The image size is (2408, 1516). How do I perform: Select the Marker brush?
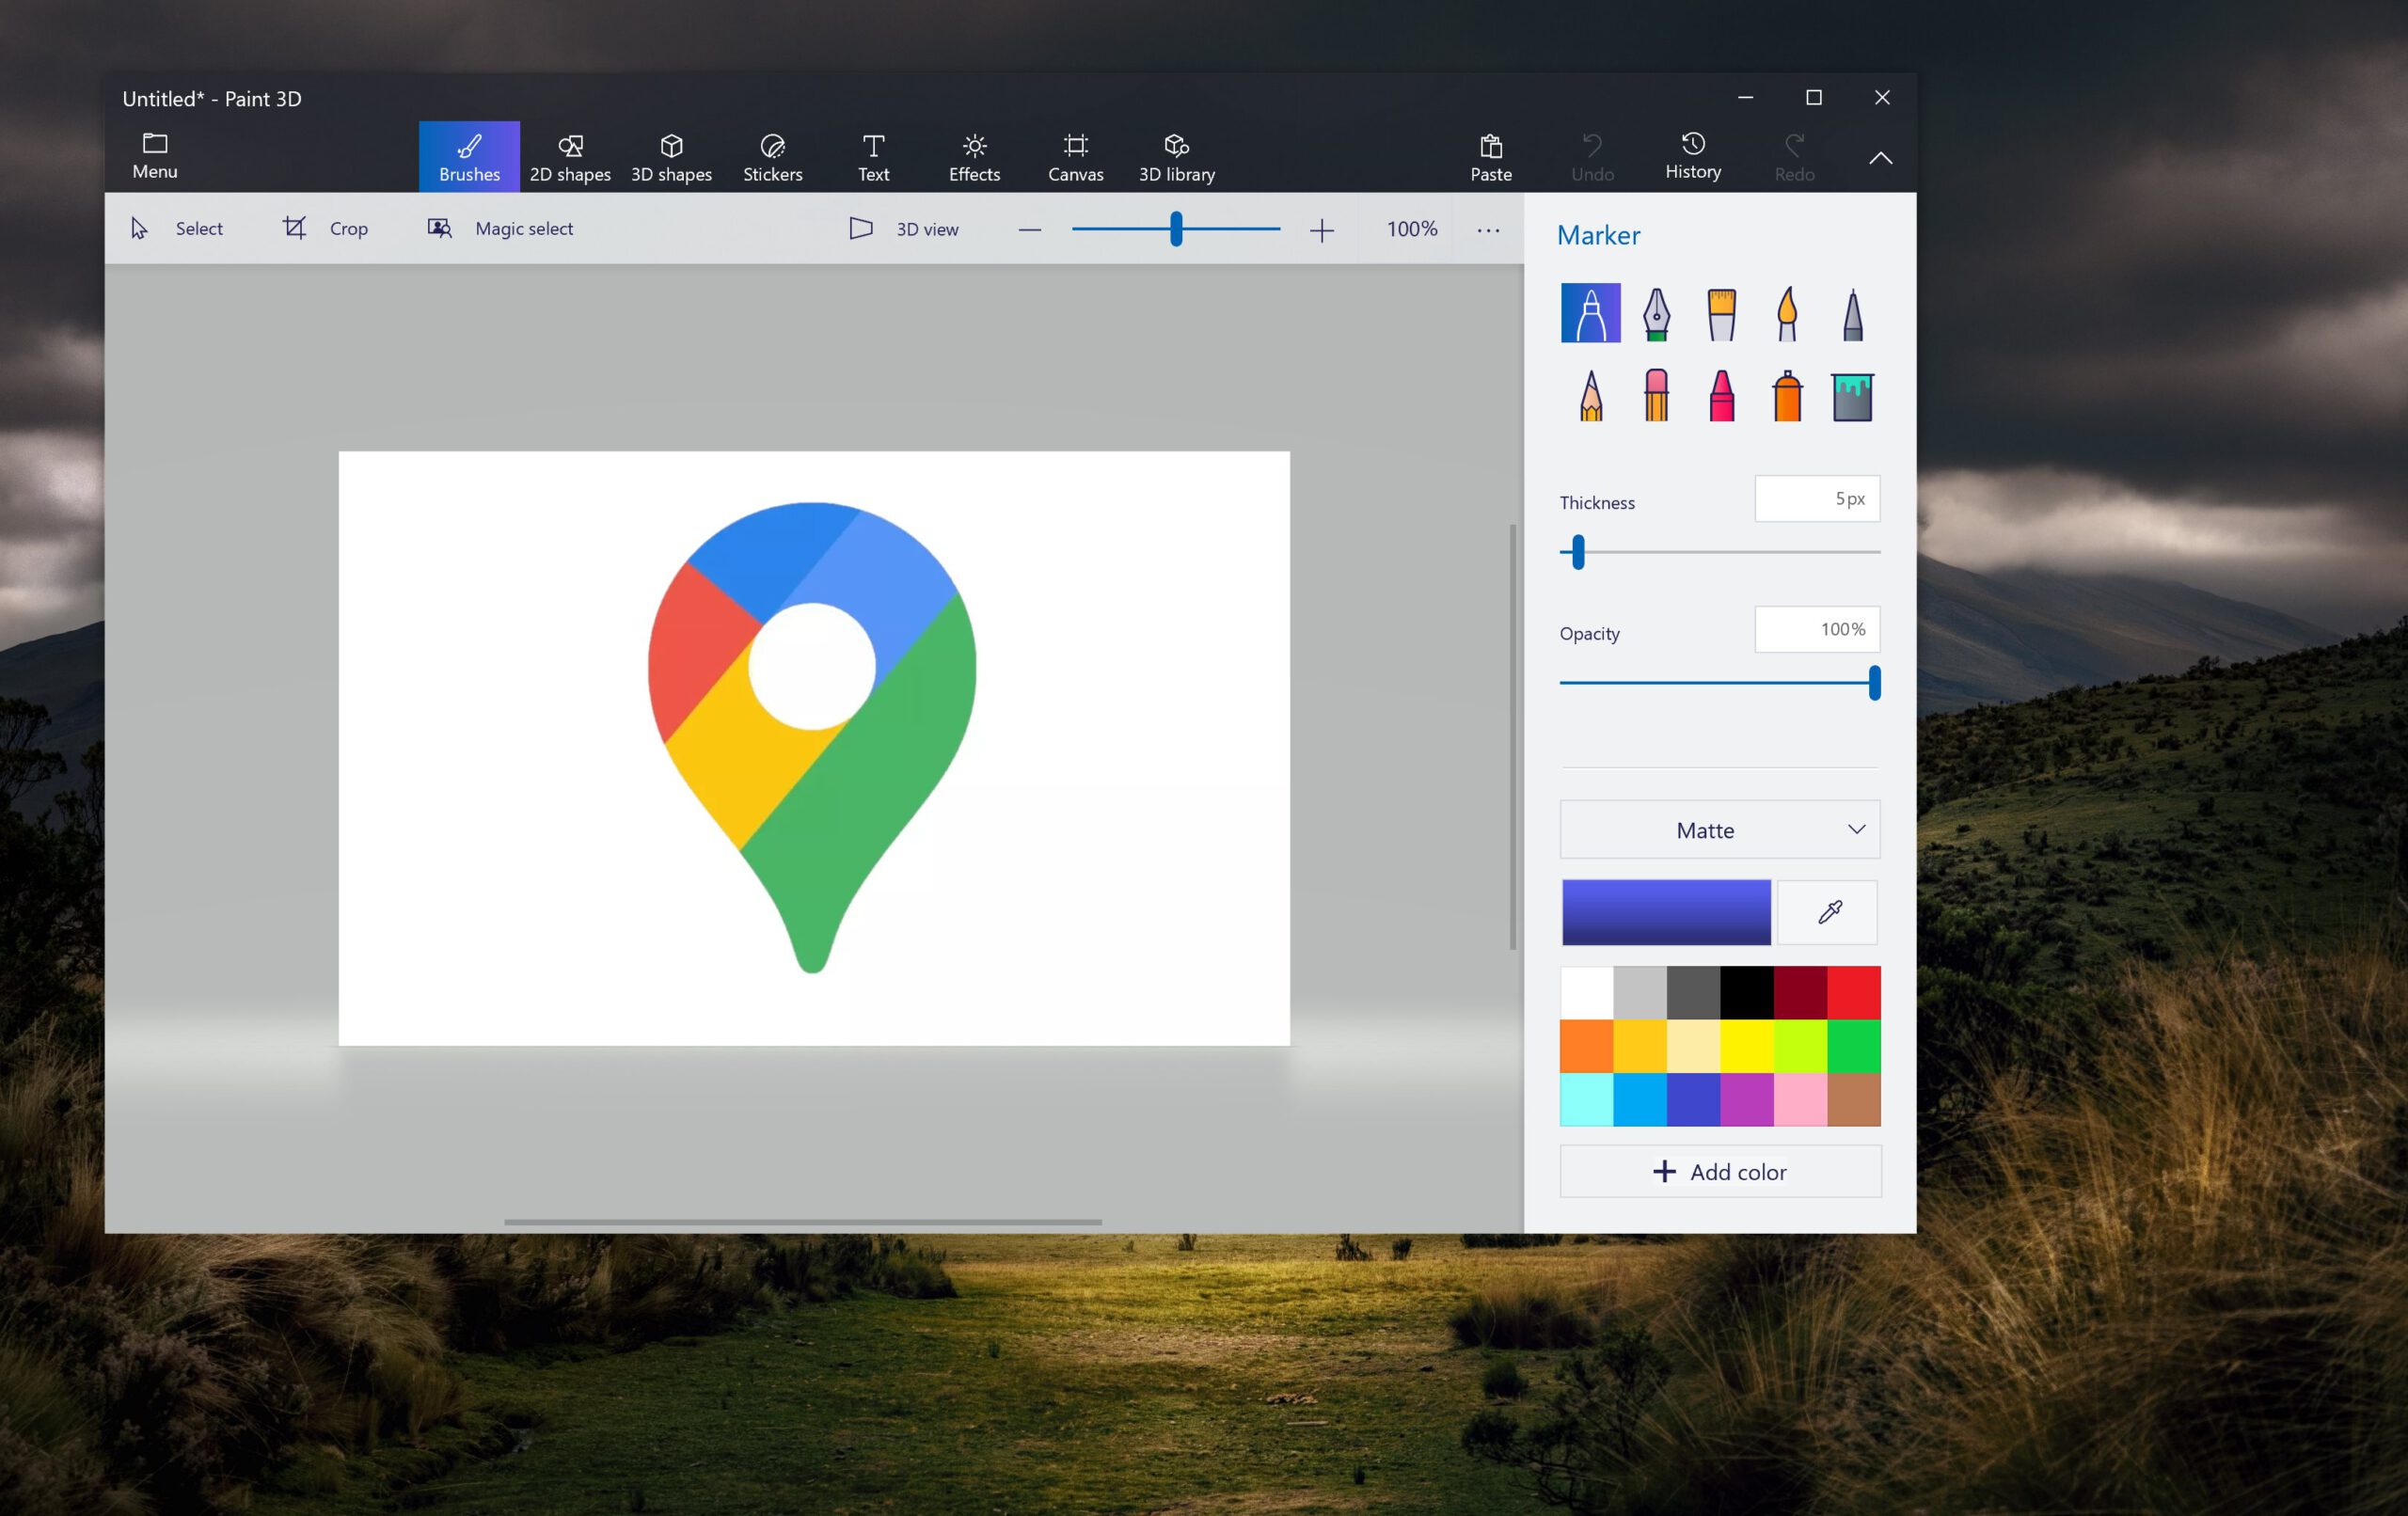(1590, 313)
